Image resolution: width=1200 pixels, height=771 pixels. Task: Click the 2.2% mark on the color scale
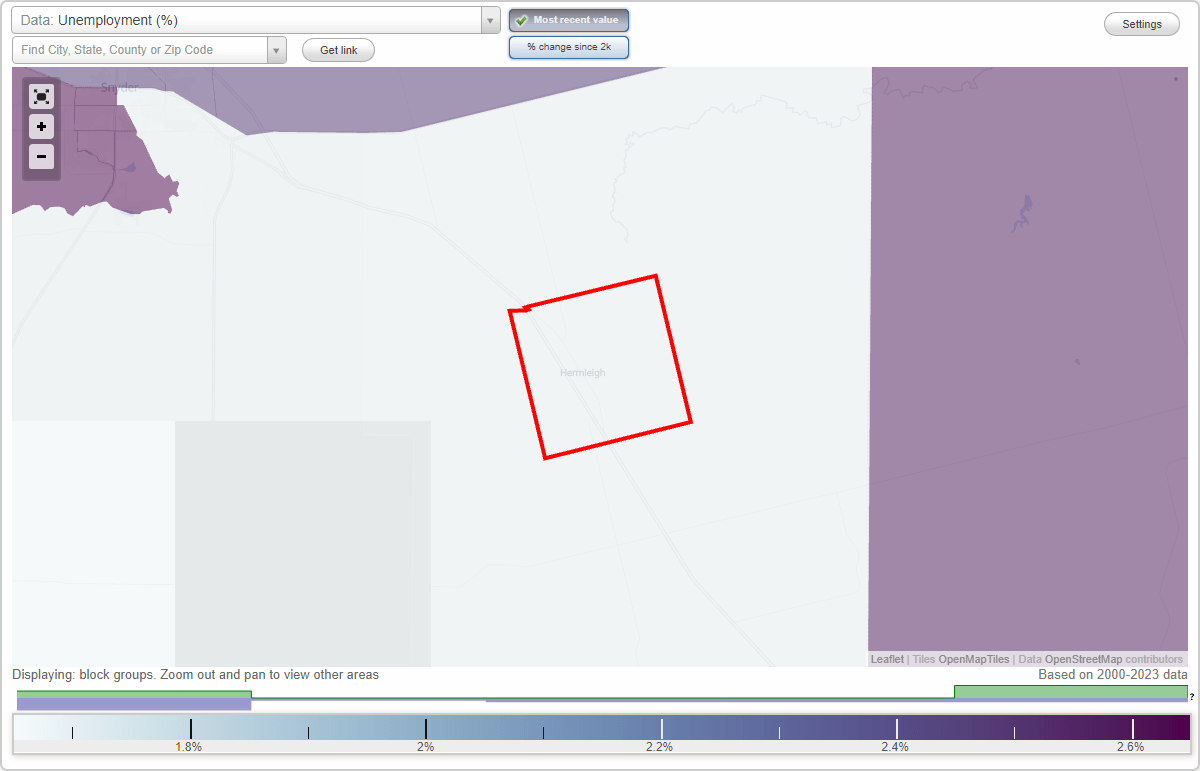661,726
